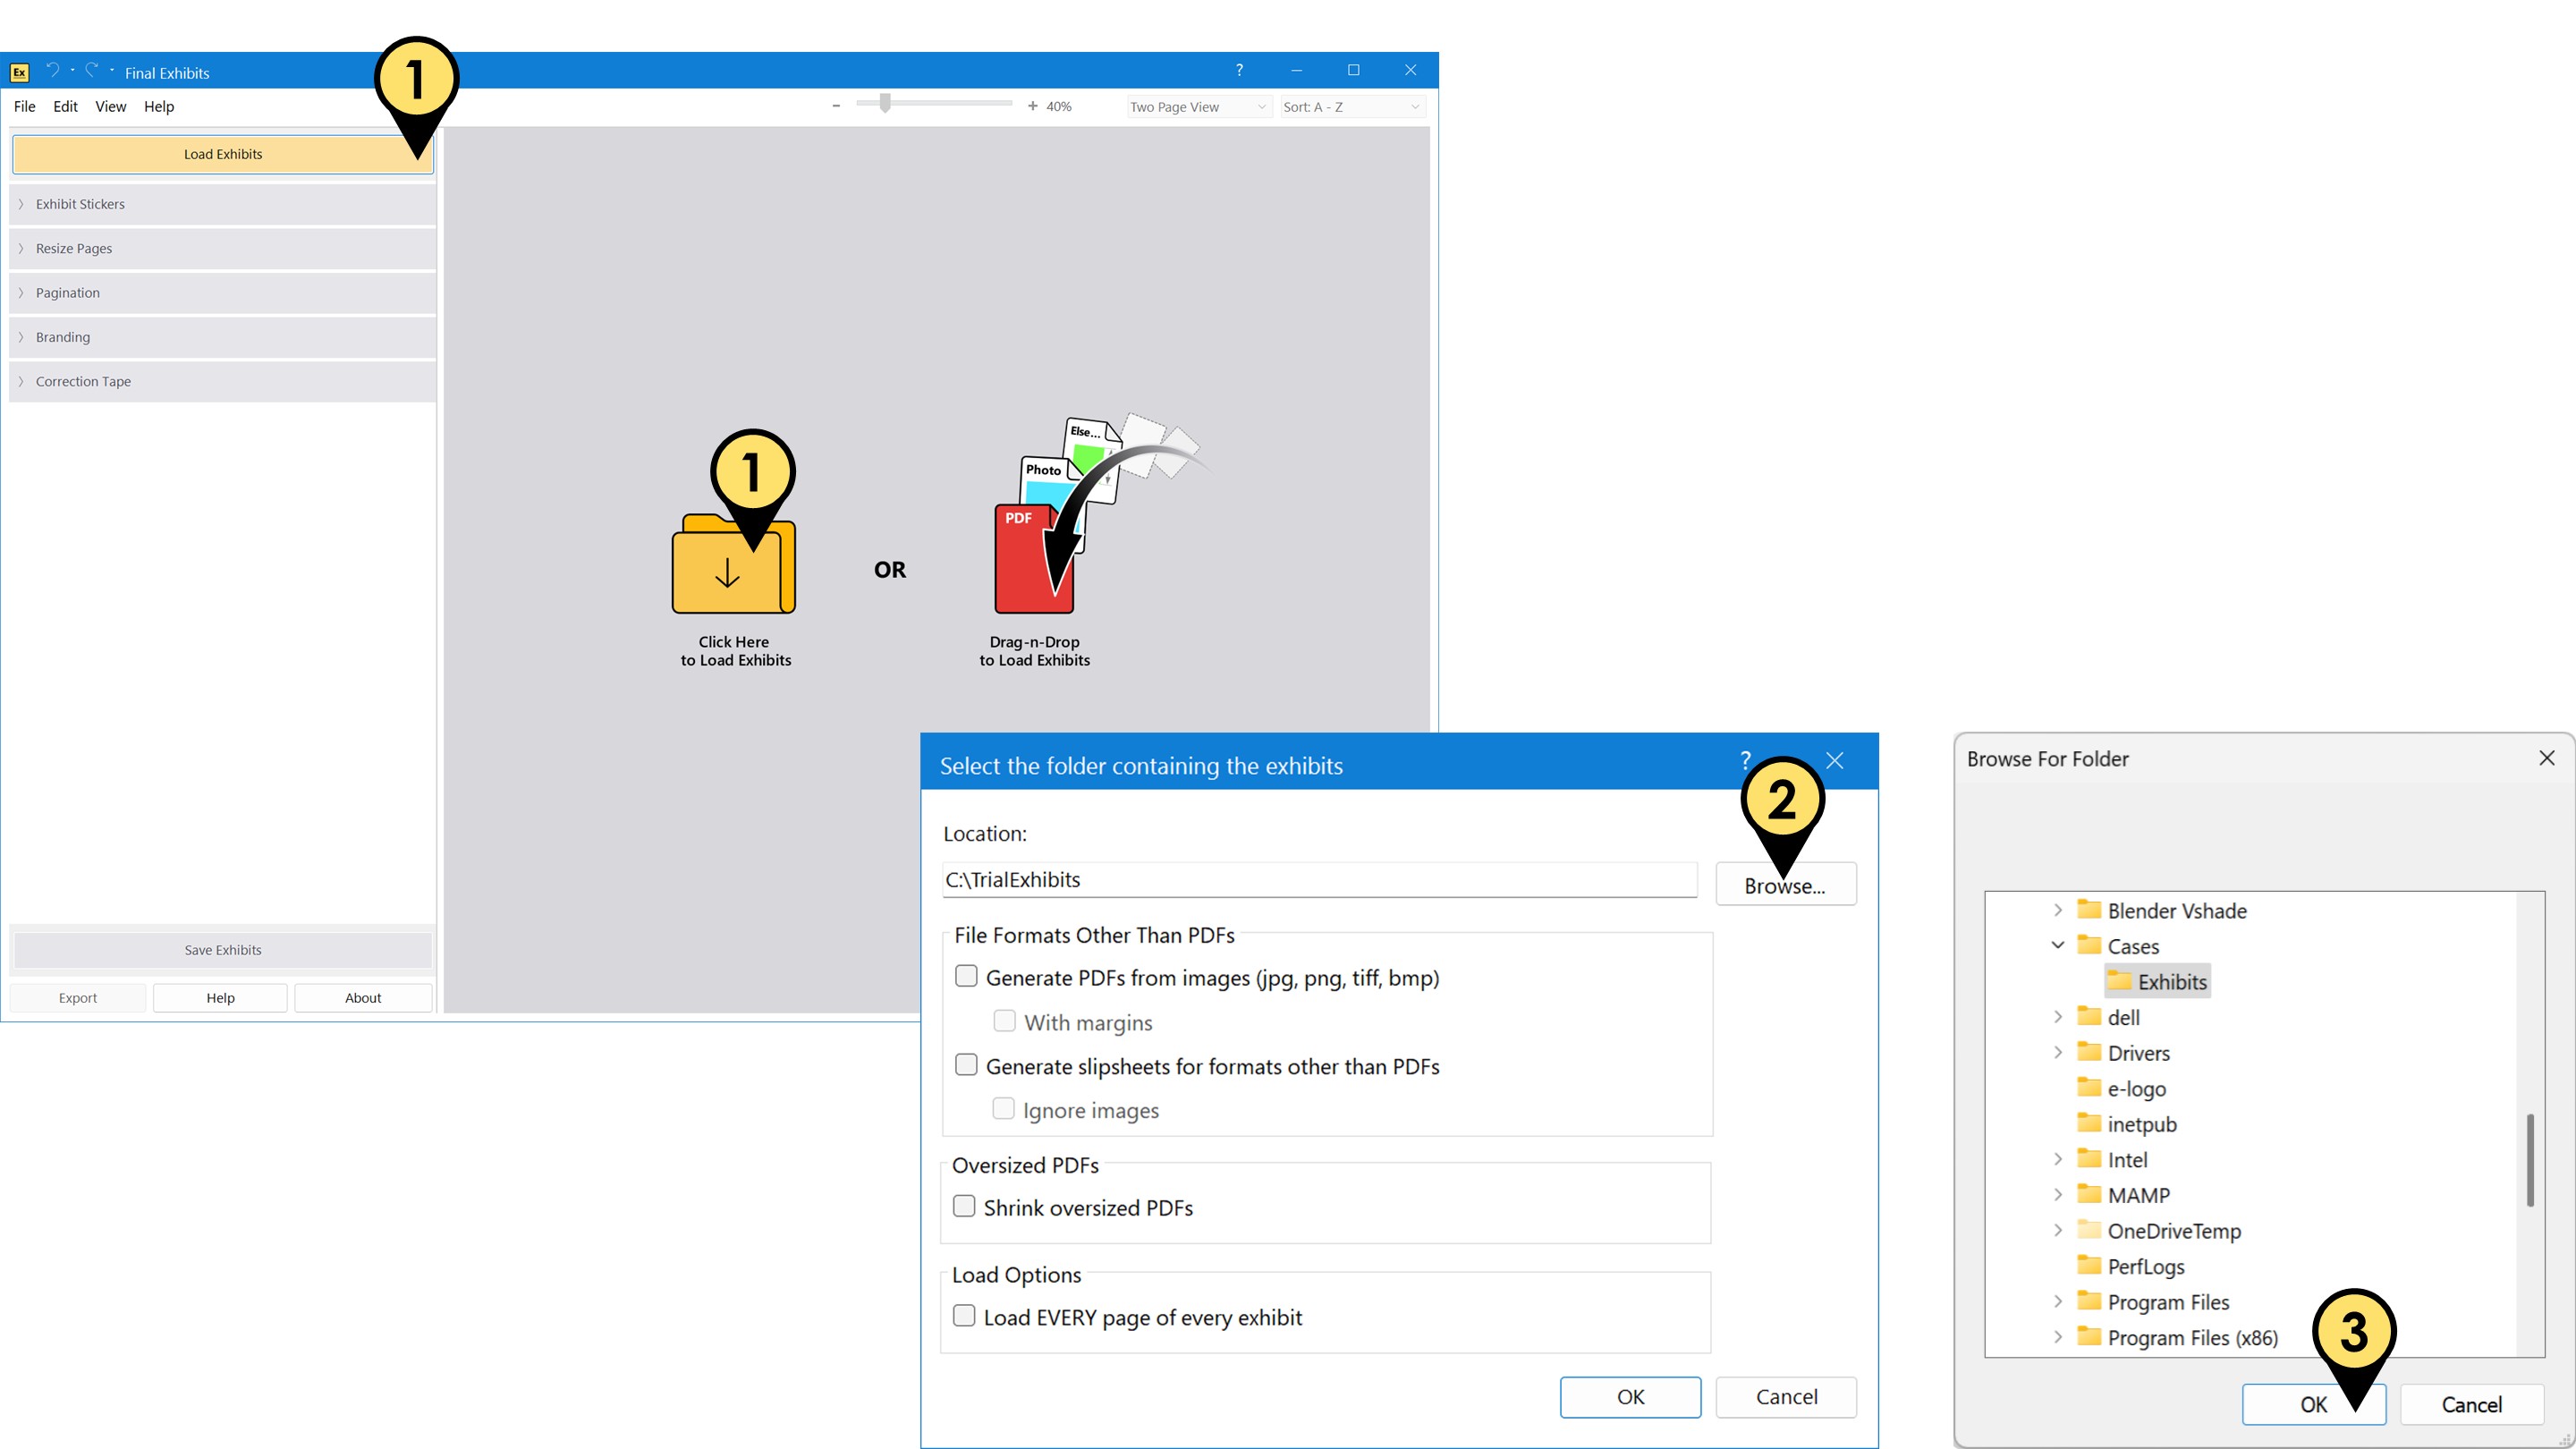This screenshot has height=1449, width=2576.
Task: Click the Save Exhibits button
Action: 223,950
